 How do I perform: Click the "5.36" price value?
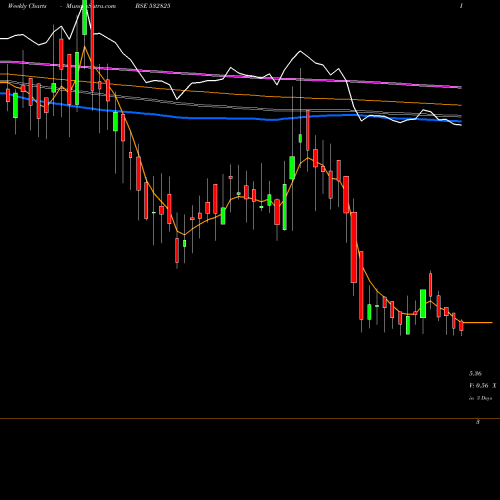(475, 373)
